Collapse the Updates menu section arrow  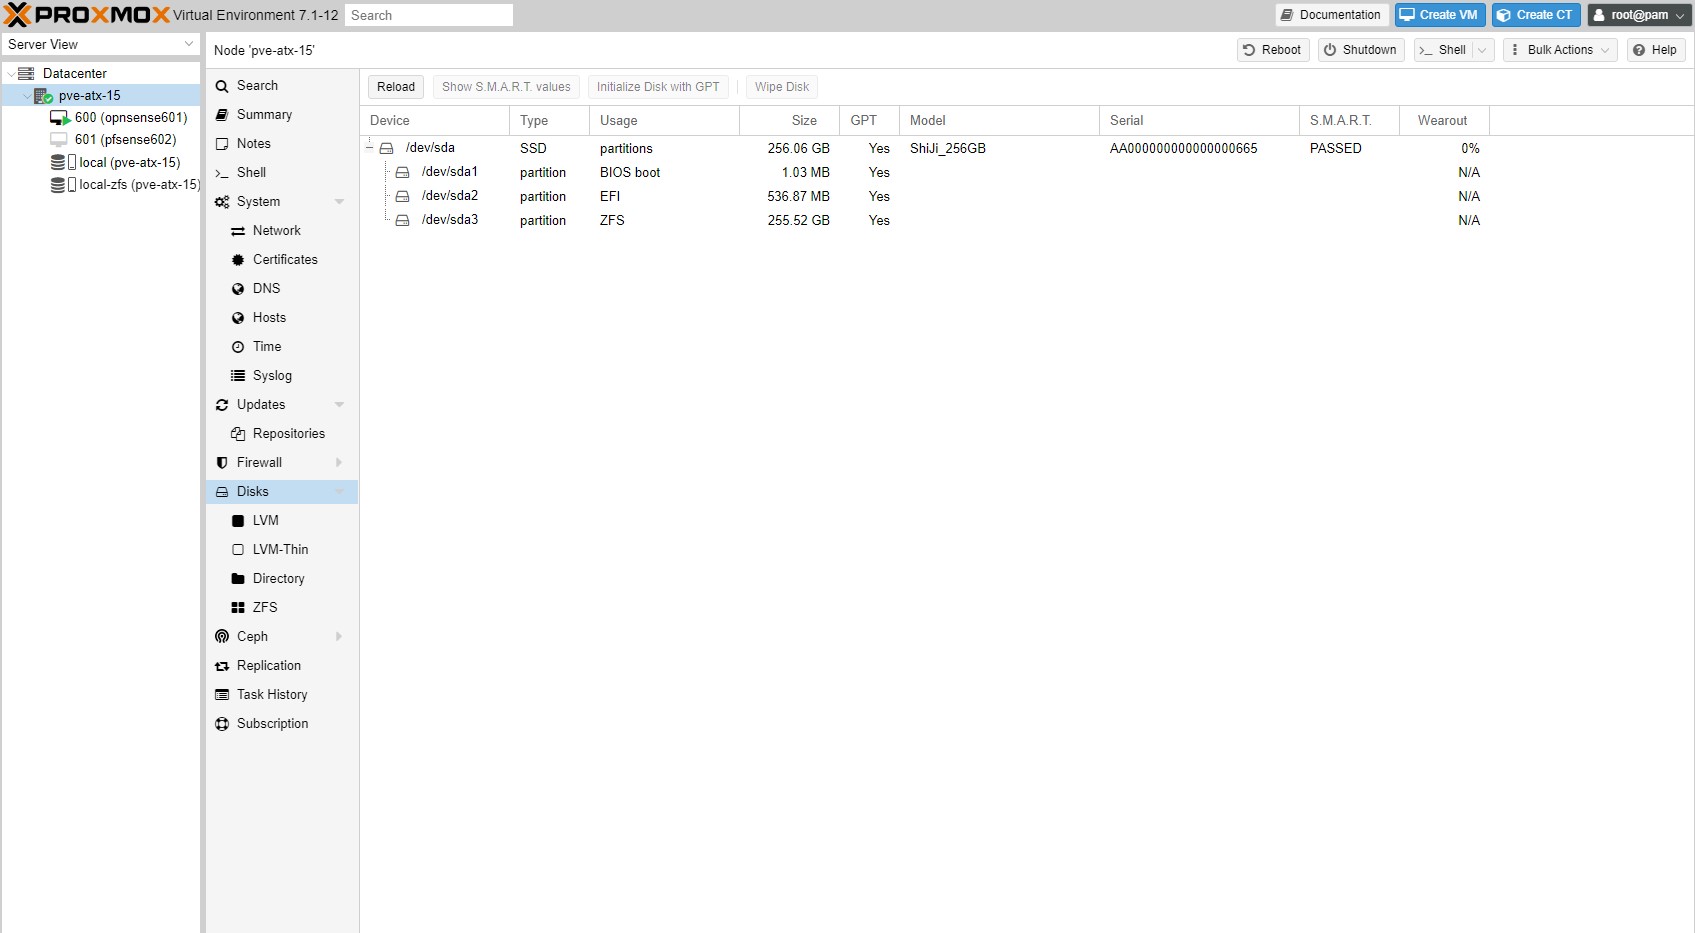[339, 405]
